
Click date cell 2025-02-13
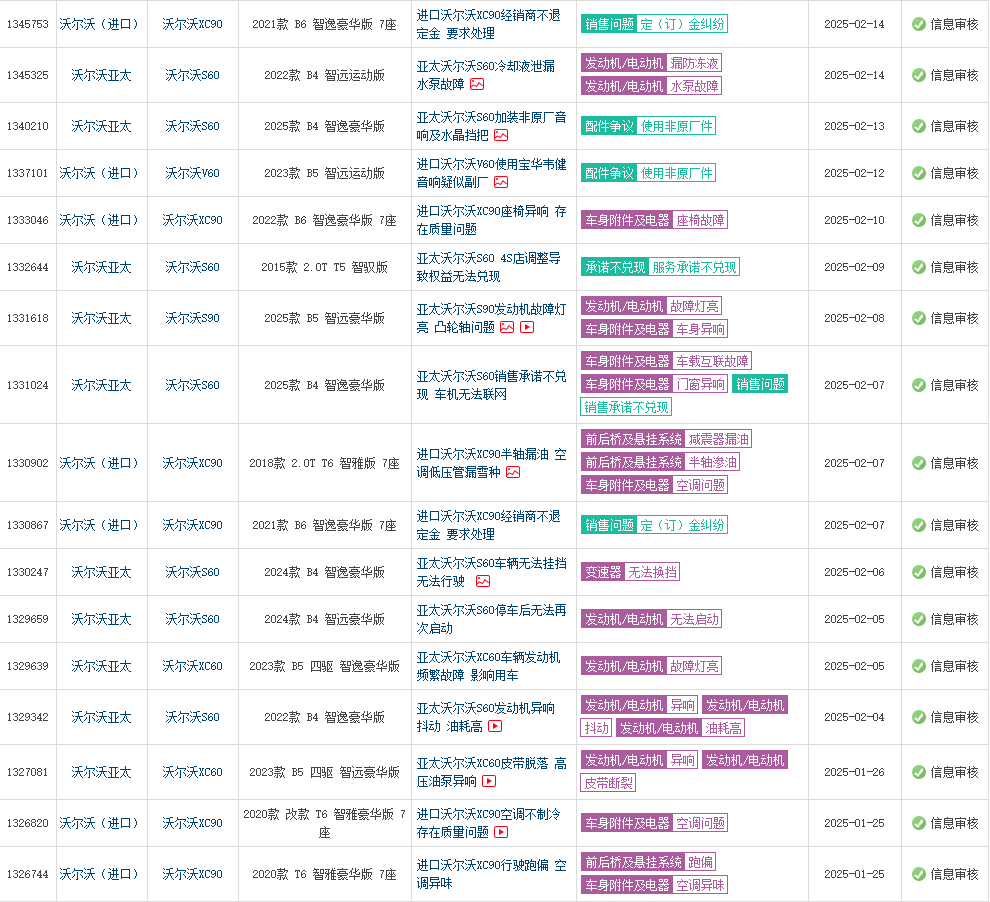point(854,126)
